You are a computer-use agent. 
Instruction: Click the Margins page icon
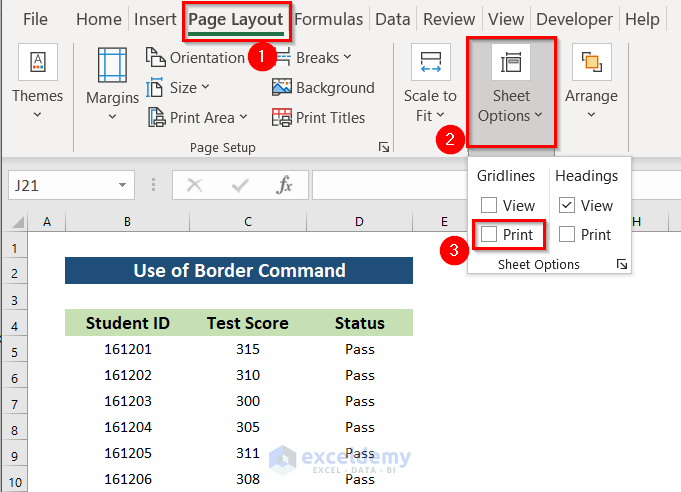[x=112, y=65]
